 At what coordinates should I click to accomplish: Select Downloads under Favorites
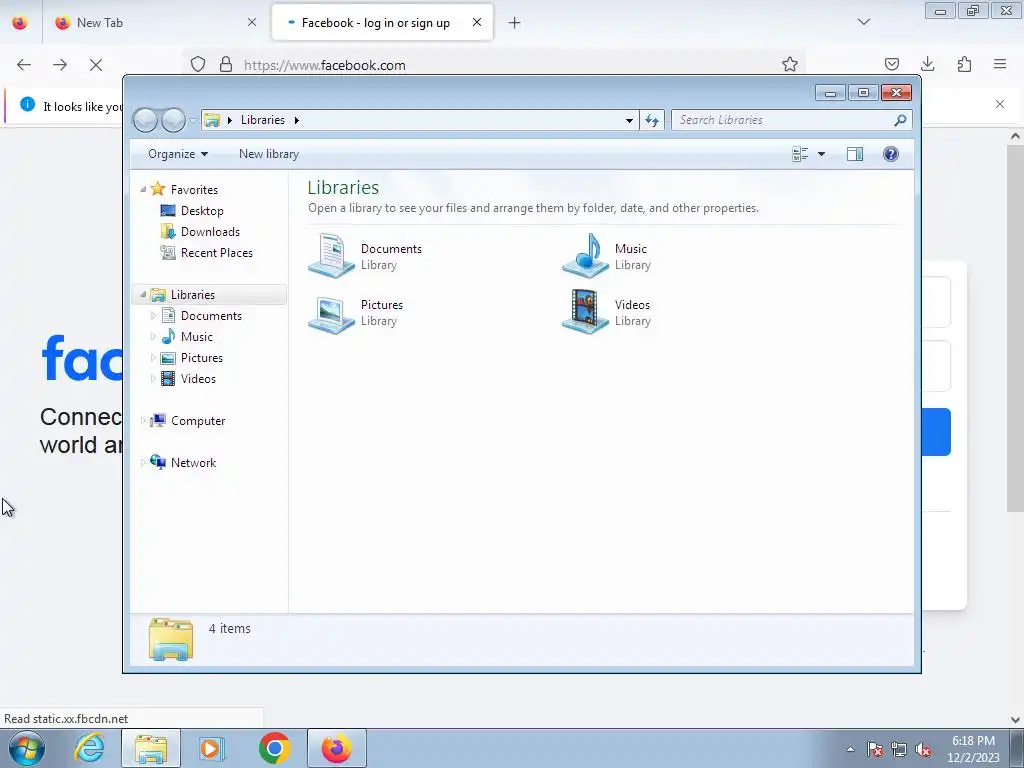pyautogui.click(x=210, y=232)
